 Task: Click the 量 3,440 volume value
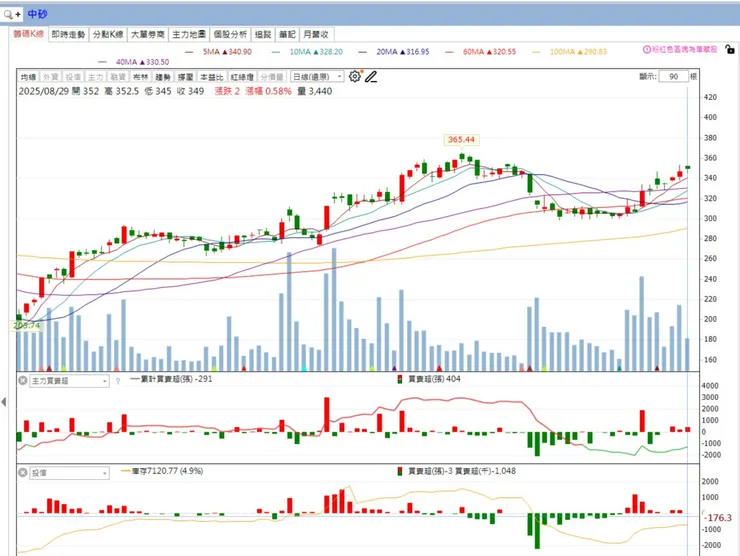pyautogui.click(x=314, y=91)
